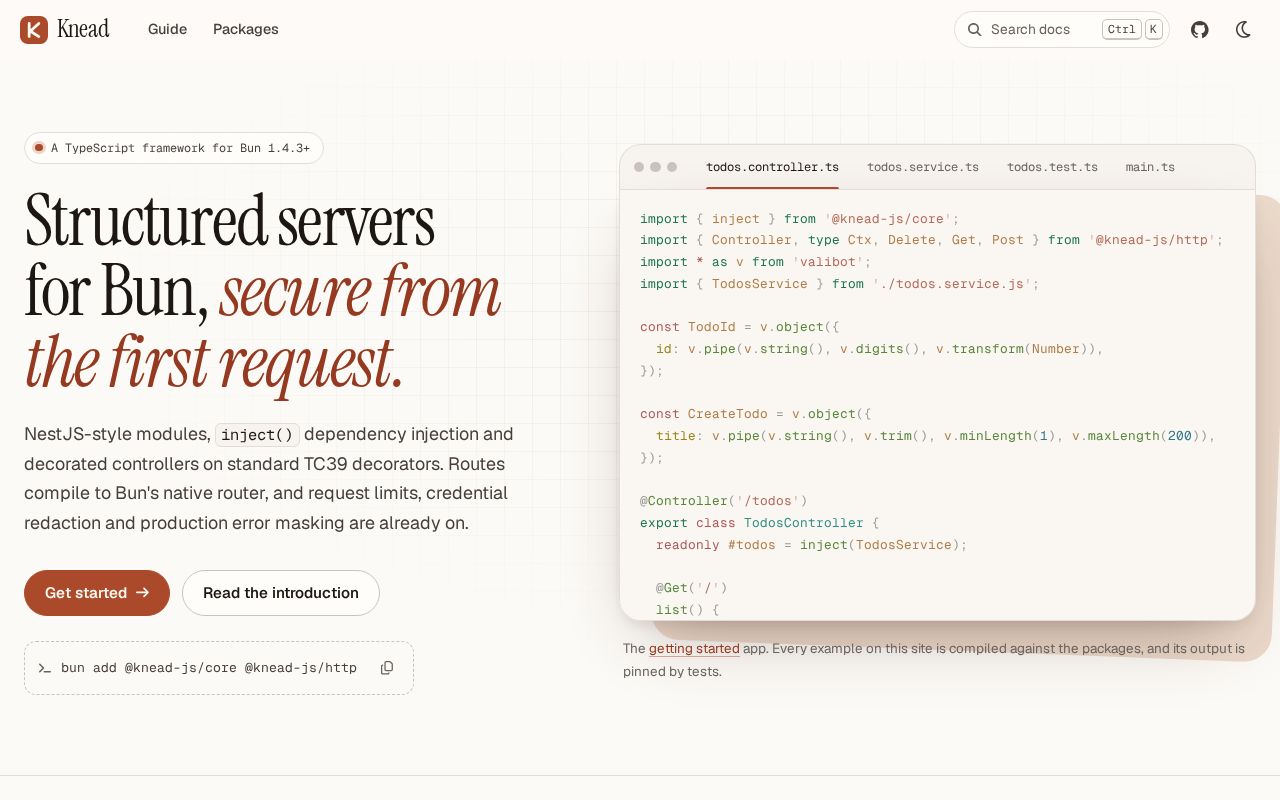Switch to todos.service.ts tab
Screen dimensions: 1280x800
click(x=923, y=167)
